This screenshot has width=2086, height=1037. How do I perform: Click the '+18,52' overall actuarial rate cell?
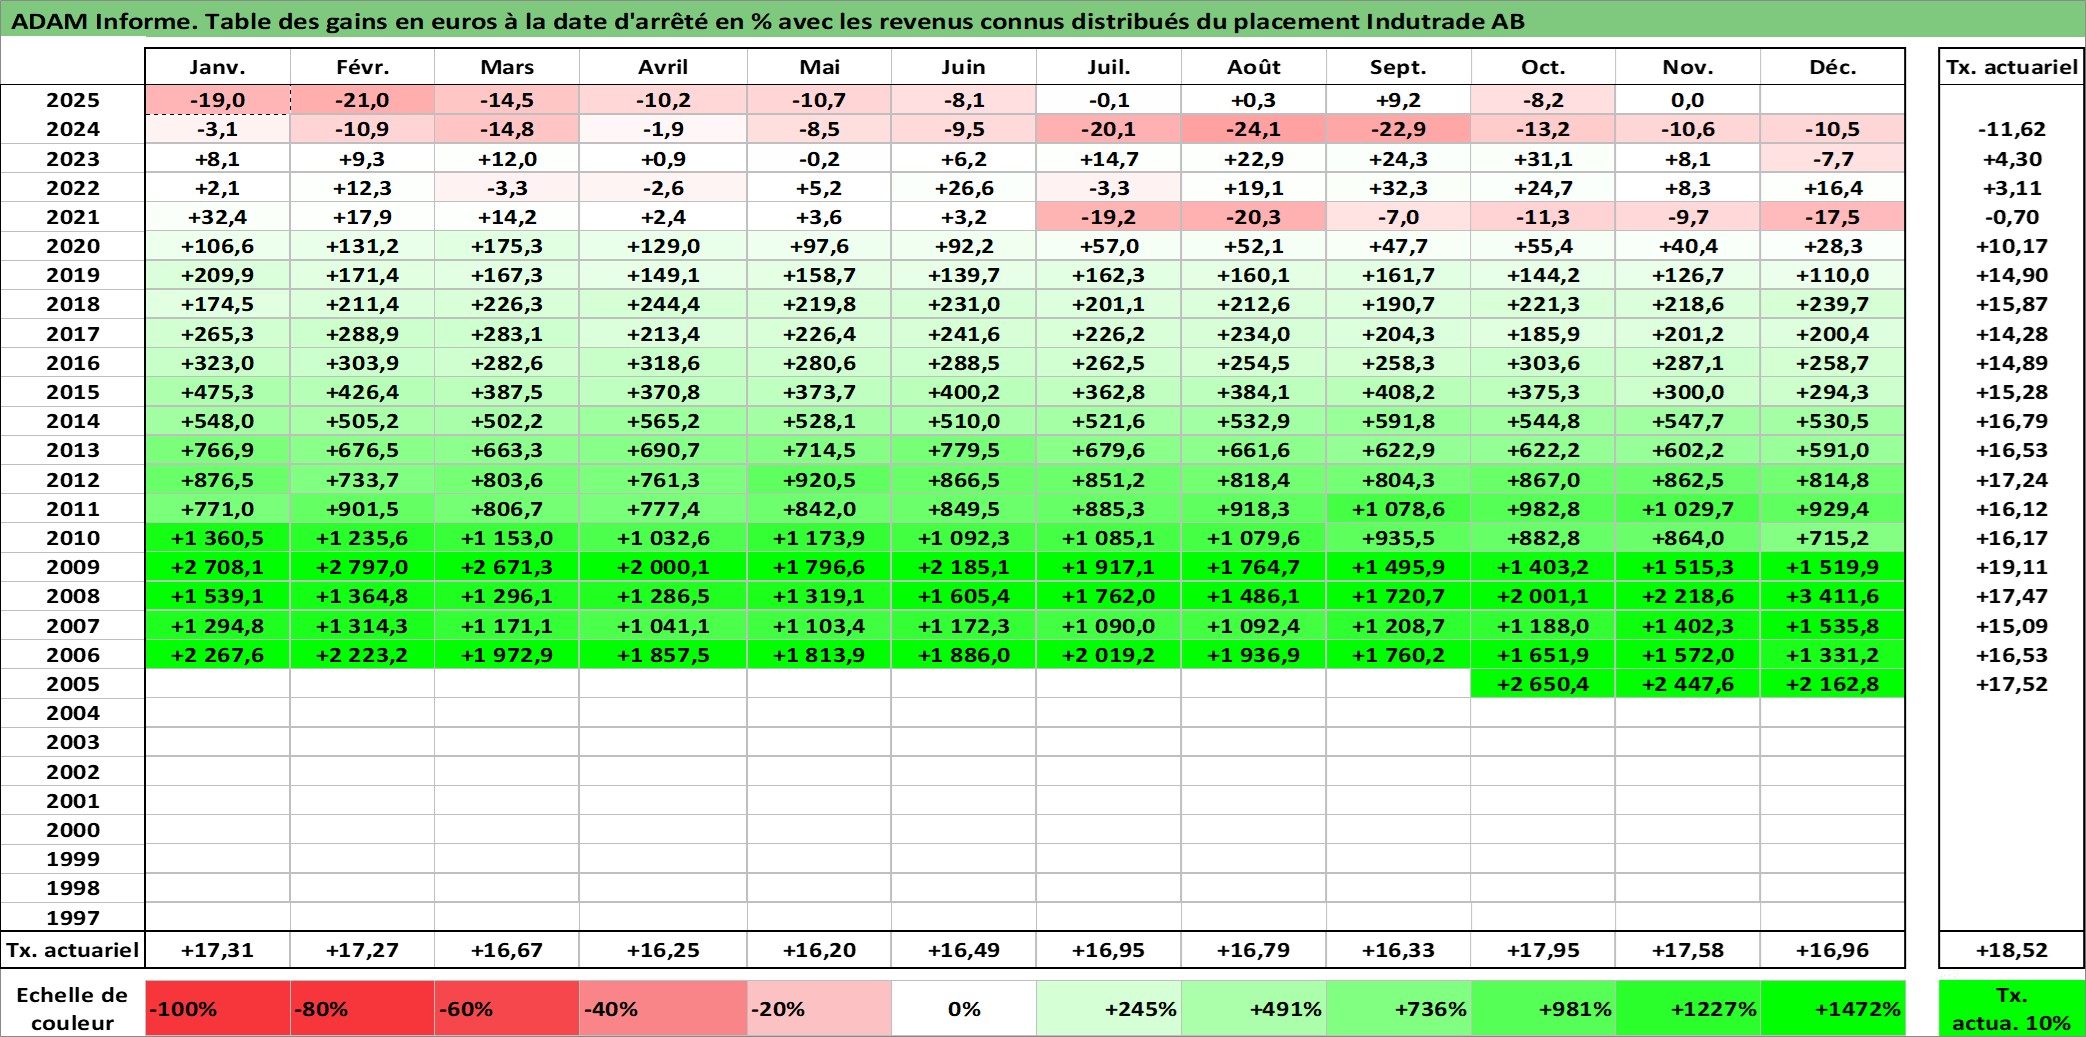2012,950
